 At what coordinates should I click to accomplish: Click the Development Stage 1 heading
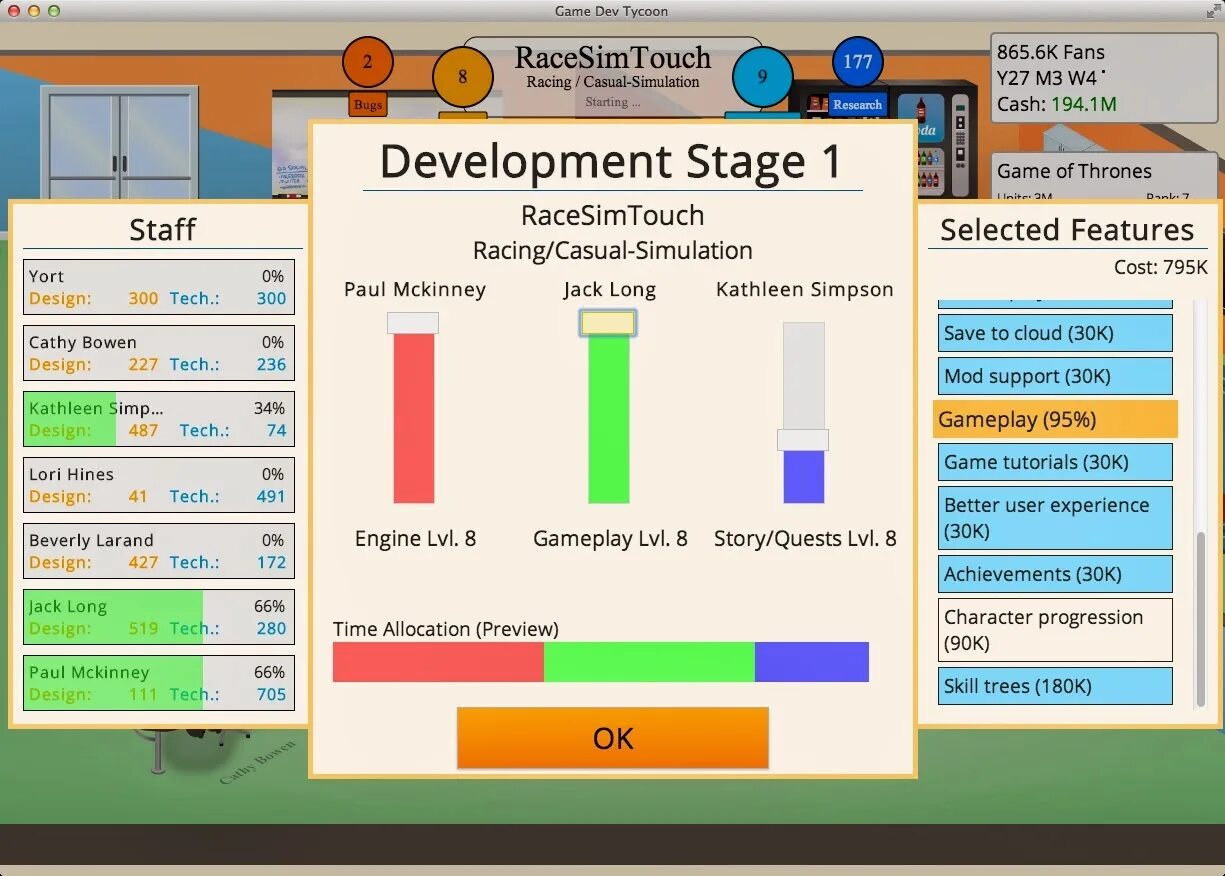611,161
